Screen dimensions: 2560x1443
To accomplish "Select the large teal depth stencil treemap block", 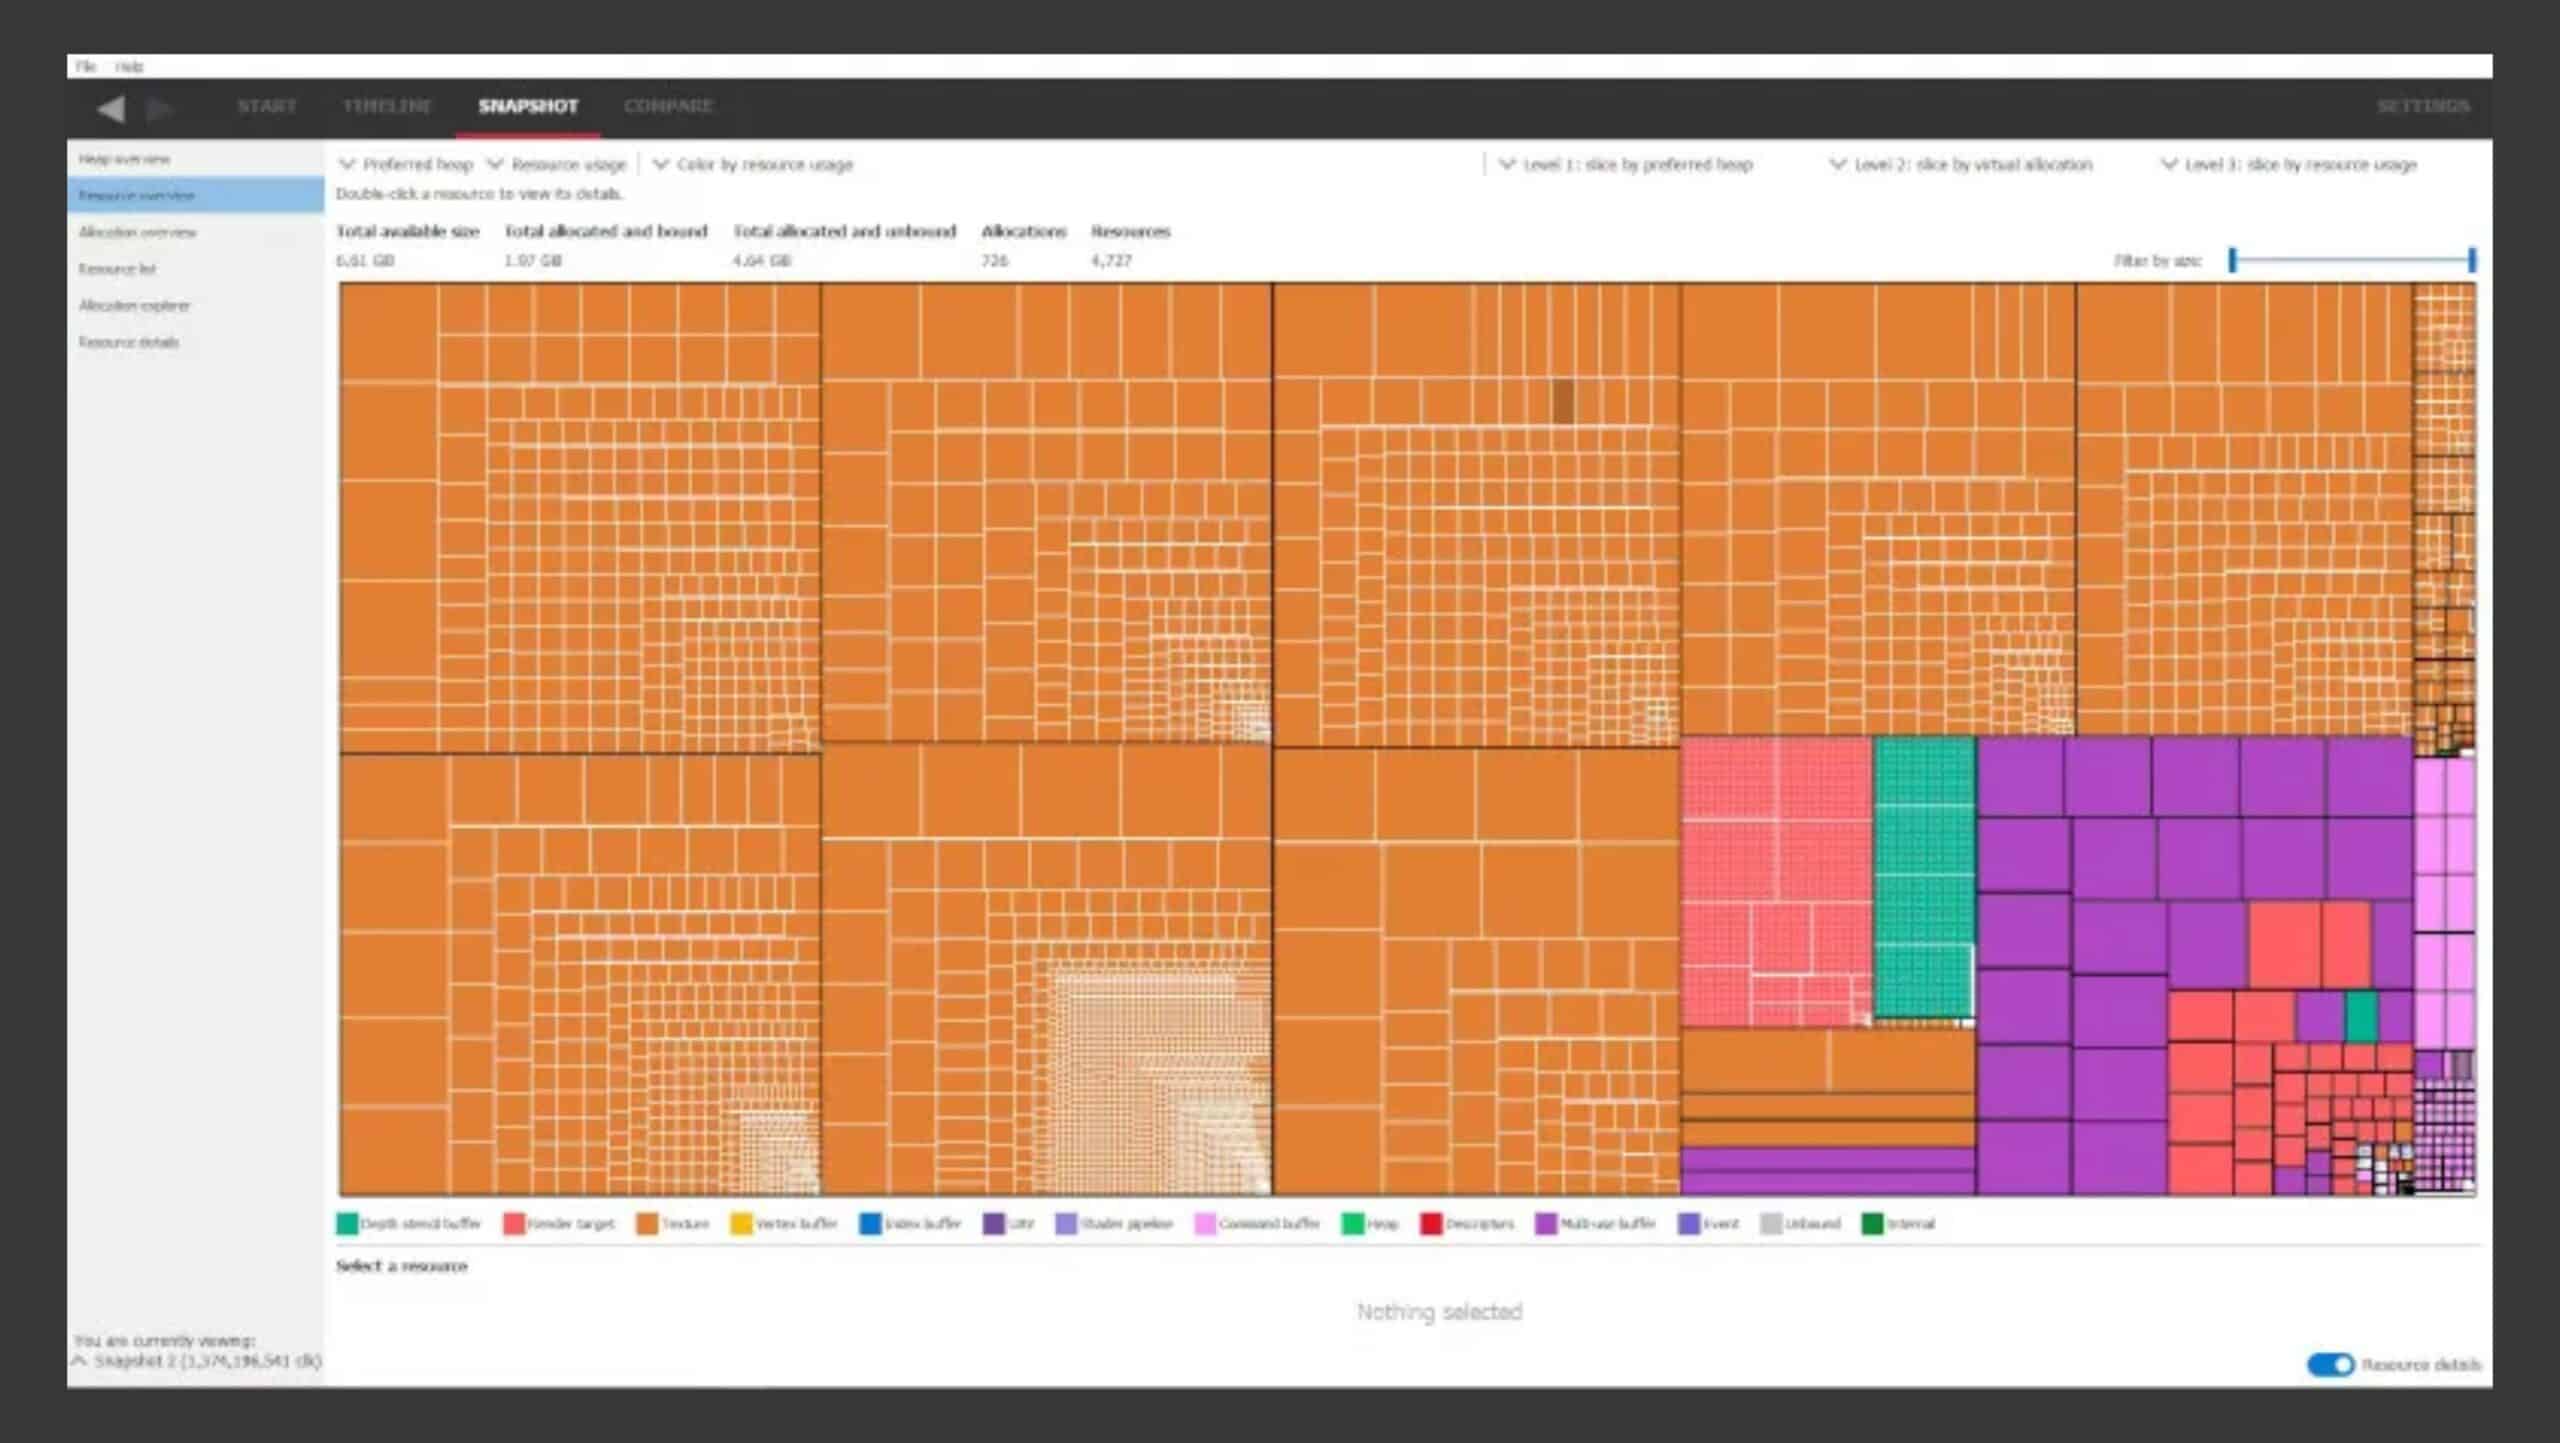I will pos(1924,878).
